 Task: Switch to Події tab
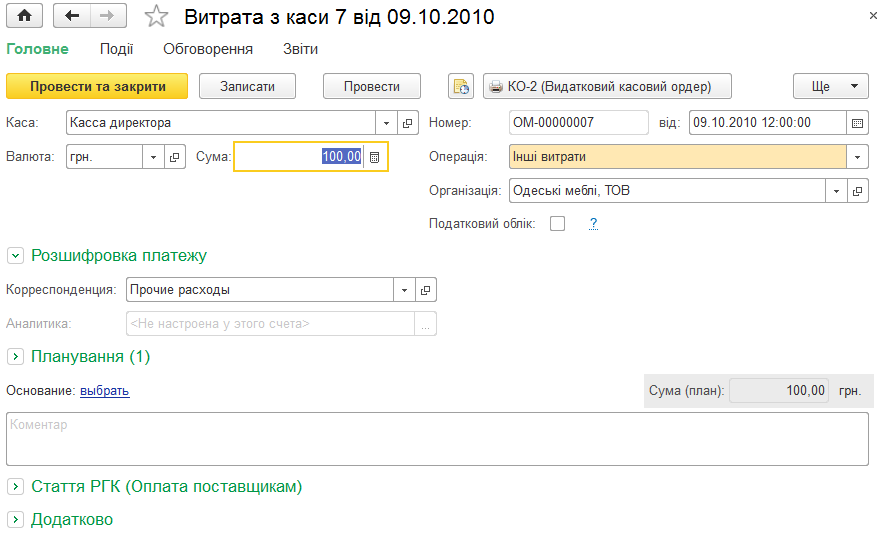[116, 49]
